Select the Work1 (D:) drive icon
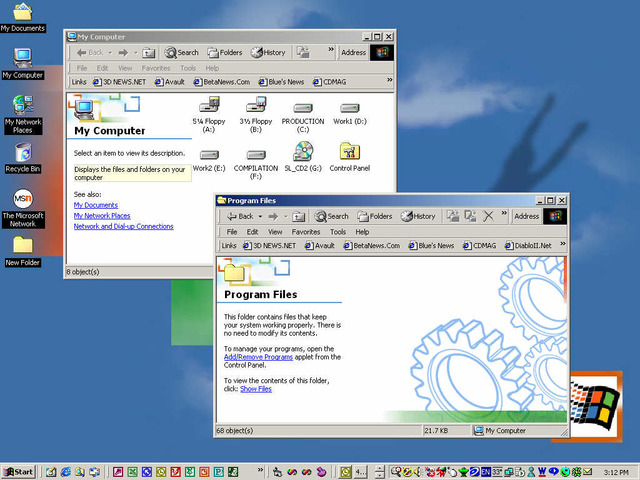Screen dimensions: 640x480 [x=350, y=108]
